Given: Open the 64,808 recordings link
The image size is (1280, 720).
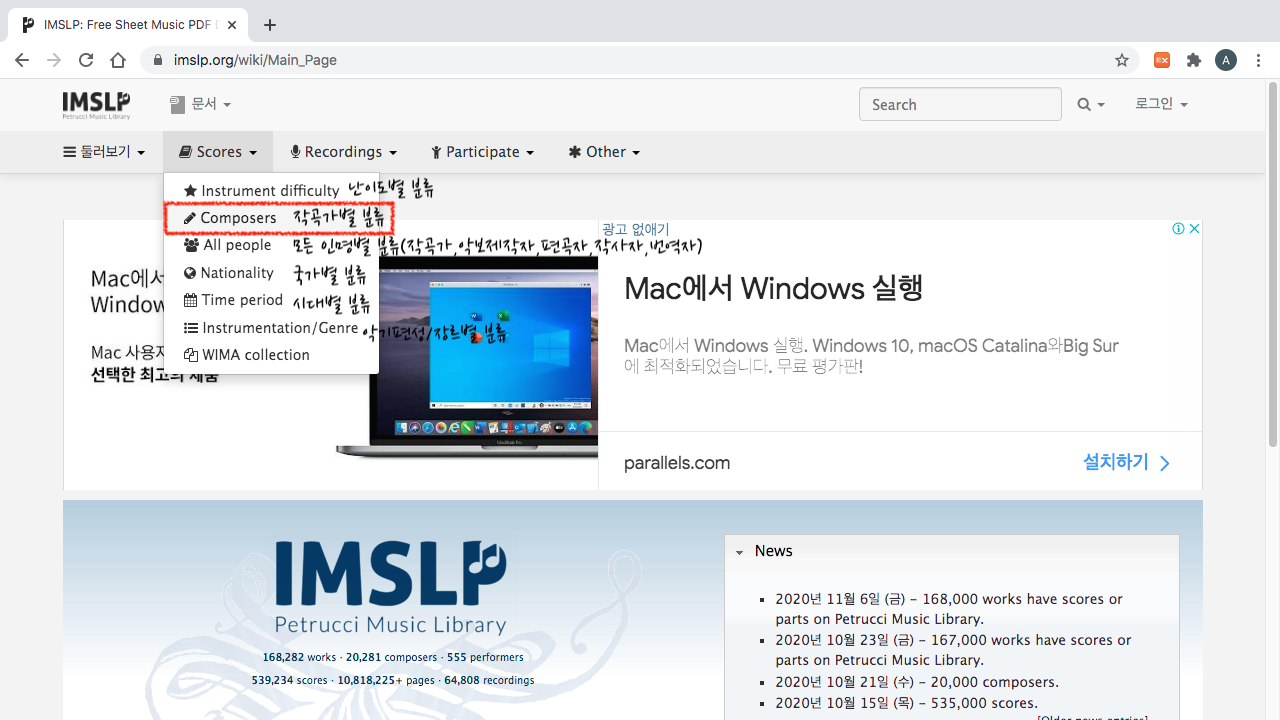Looking at the screenshot, I should coord(489,680).
